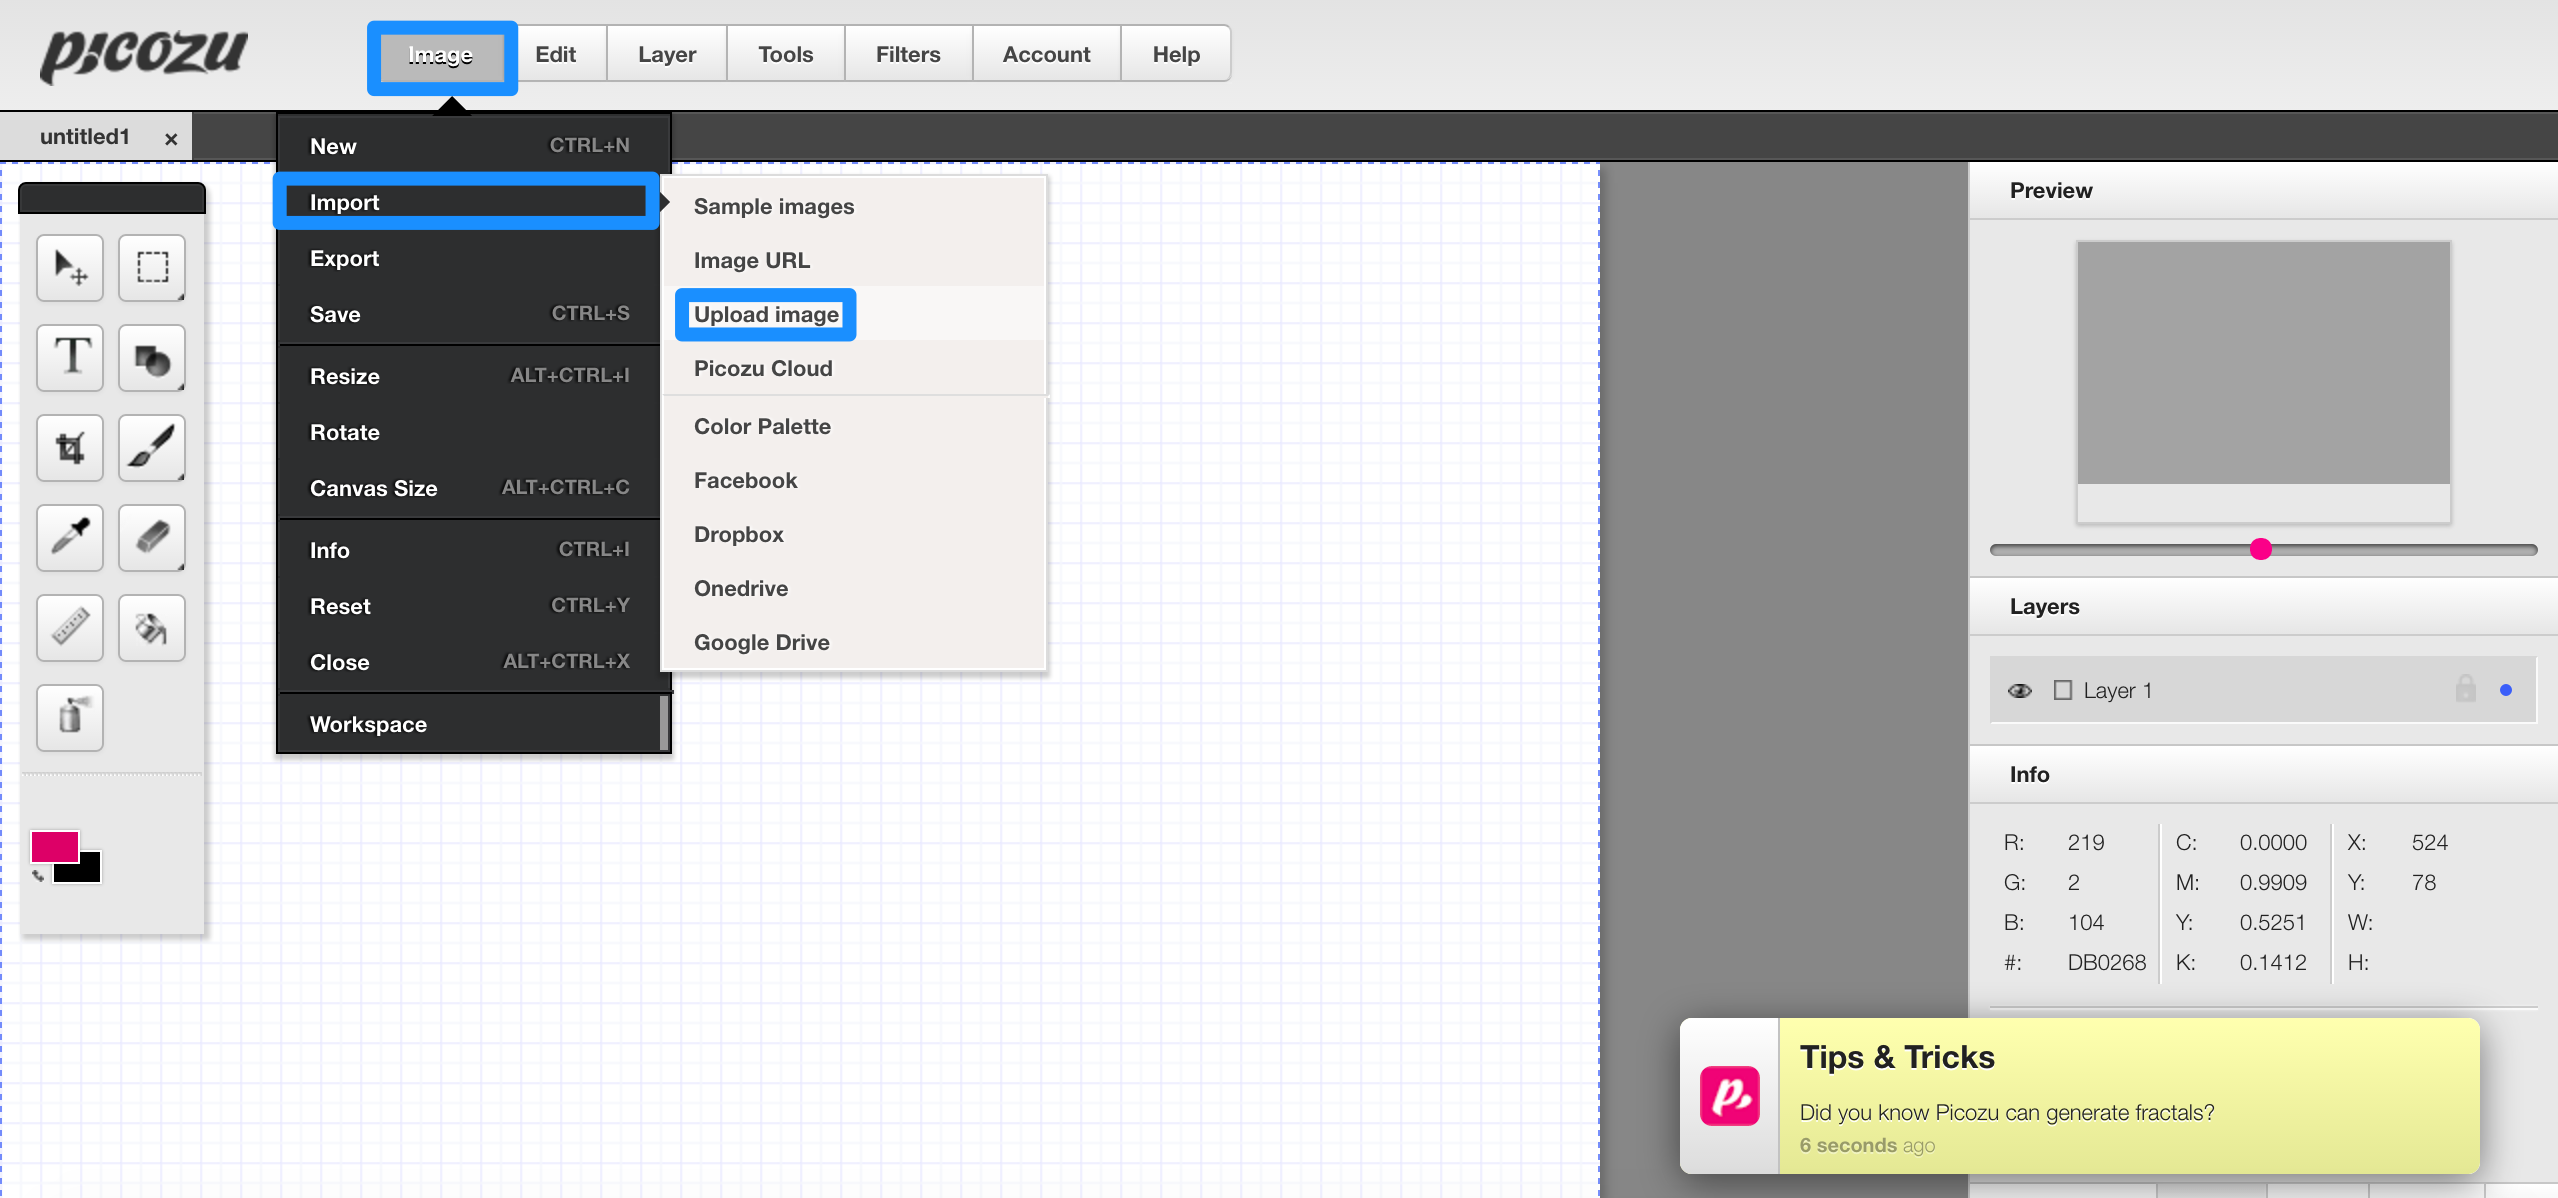The width and height of the screenshot is (2558, 1198).
Task: Select the rectangular Marquee selection tool
Action: click(x=152, y=268)
